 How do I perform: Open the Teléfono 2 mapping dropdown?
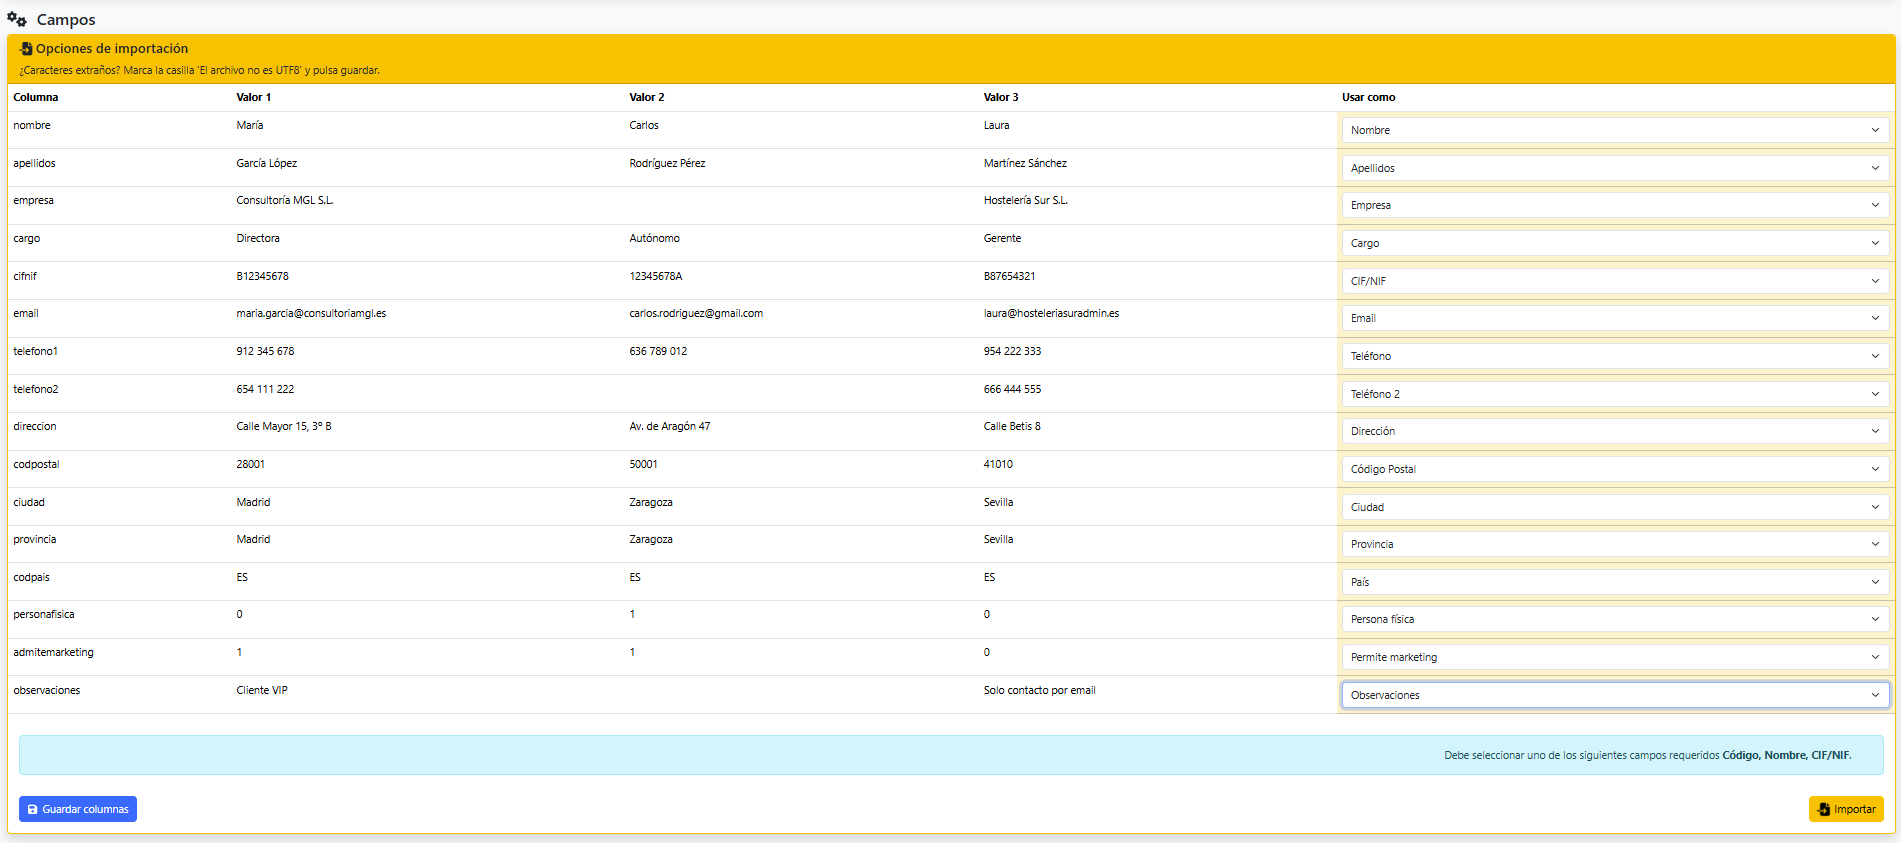pyautogui.click(x=1615, y=394)
